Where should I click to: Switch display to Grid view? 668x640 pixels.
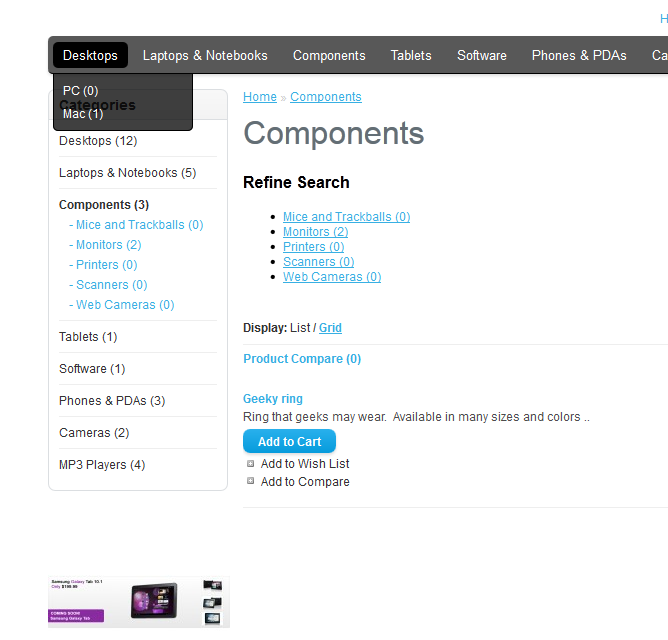330,328
